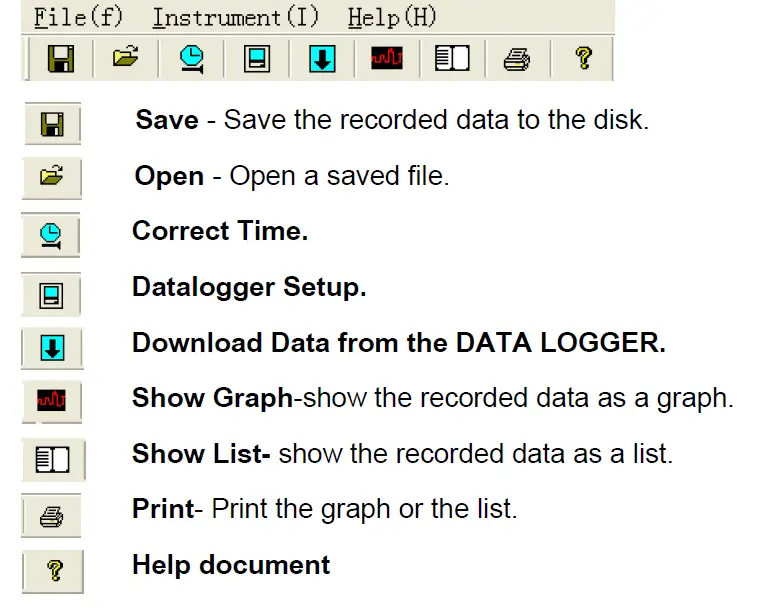Click the floppy disk icon beside the Save description
The image size is (774, 611).
(x=49, y=124)
